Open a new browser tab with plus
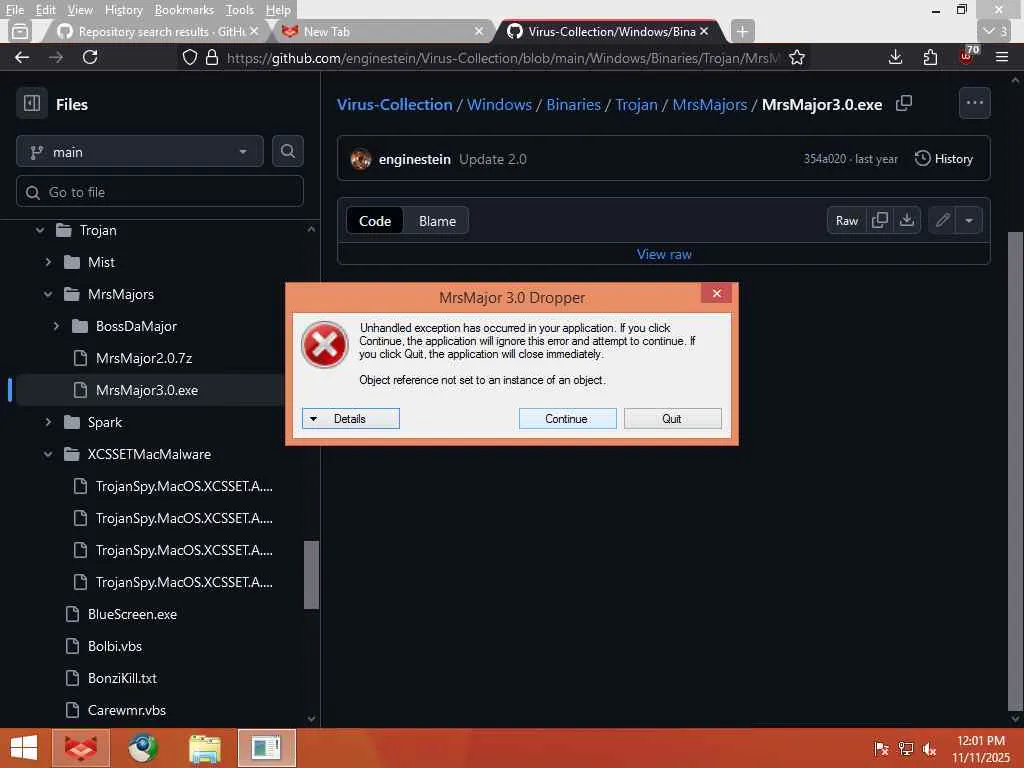Image resolution: width=1024 pixels, height=768 pixels. click(x=742, y=31)
